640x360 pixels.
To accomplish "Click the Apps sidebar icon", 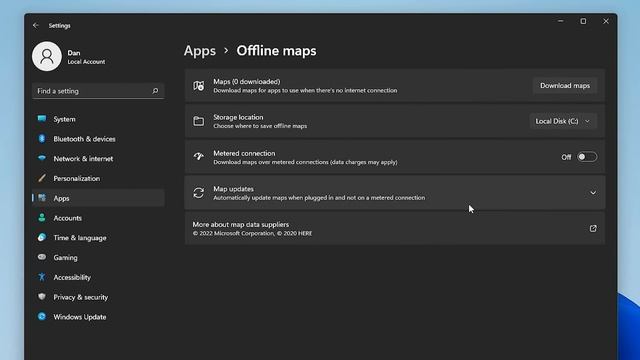I will pos(42,198).
